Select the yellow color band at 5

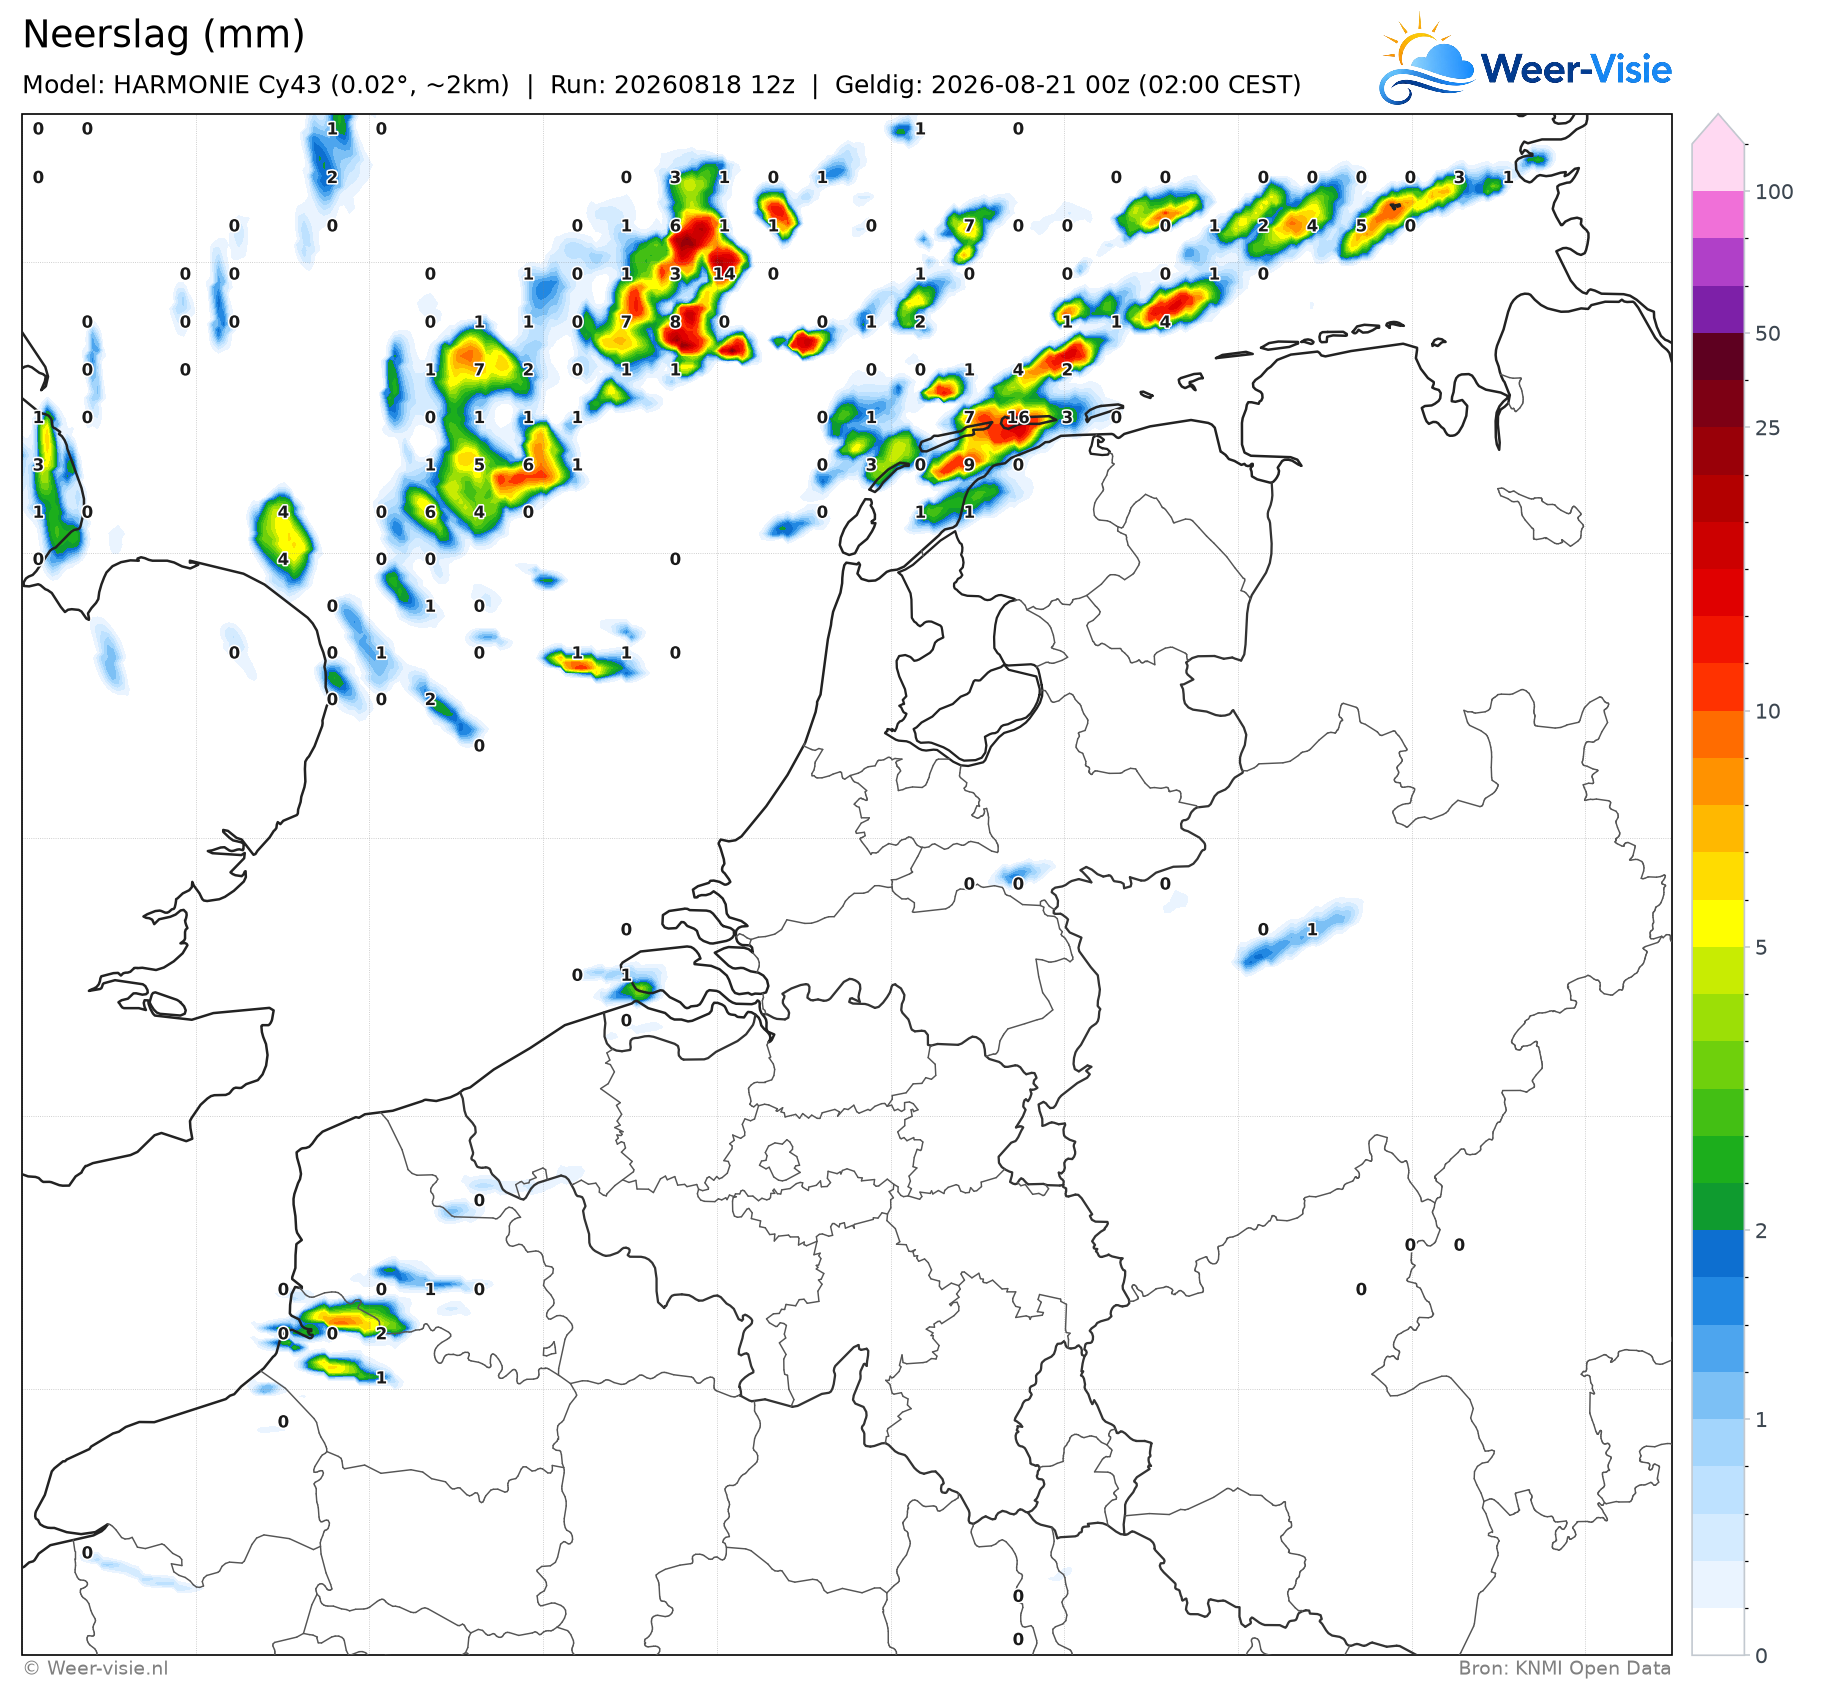tap(1718, 923)
